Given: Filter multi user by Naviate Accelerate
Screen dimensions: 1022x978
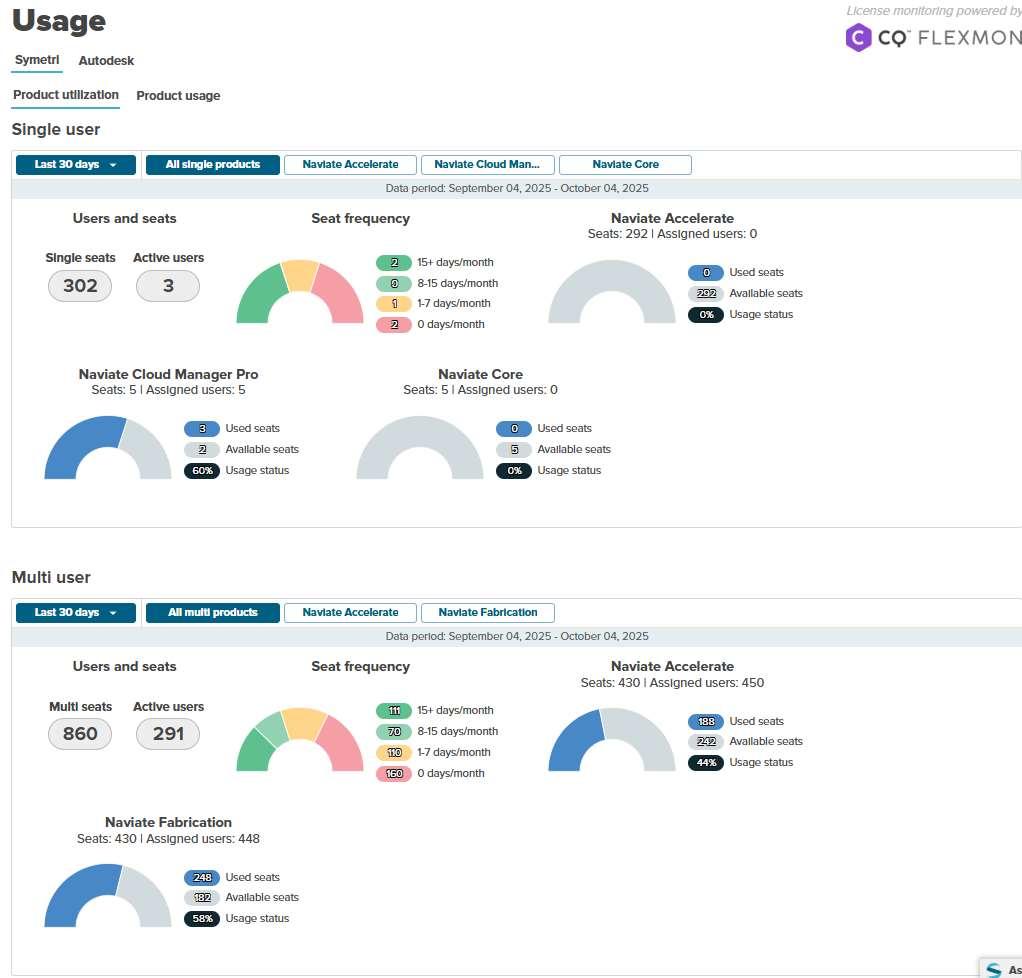Looking at the screenshot, I should tap(350, 612).
